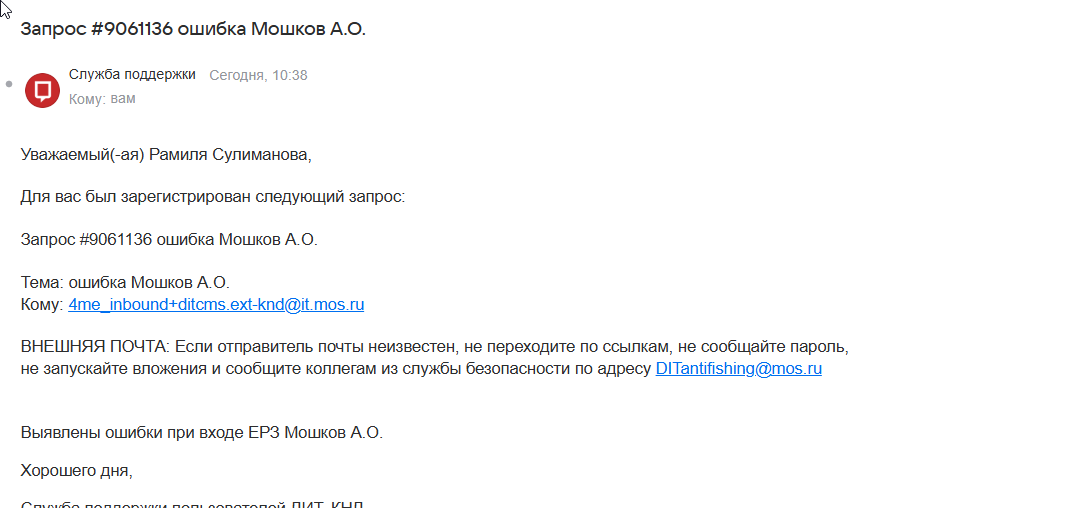Click the red support service sender avatar
1076x508 pixels.
pyautogui.click(x=42, y=89)
